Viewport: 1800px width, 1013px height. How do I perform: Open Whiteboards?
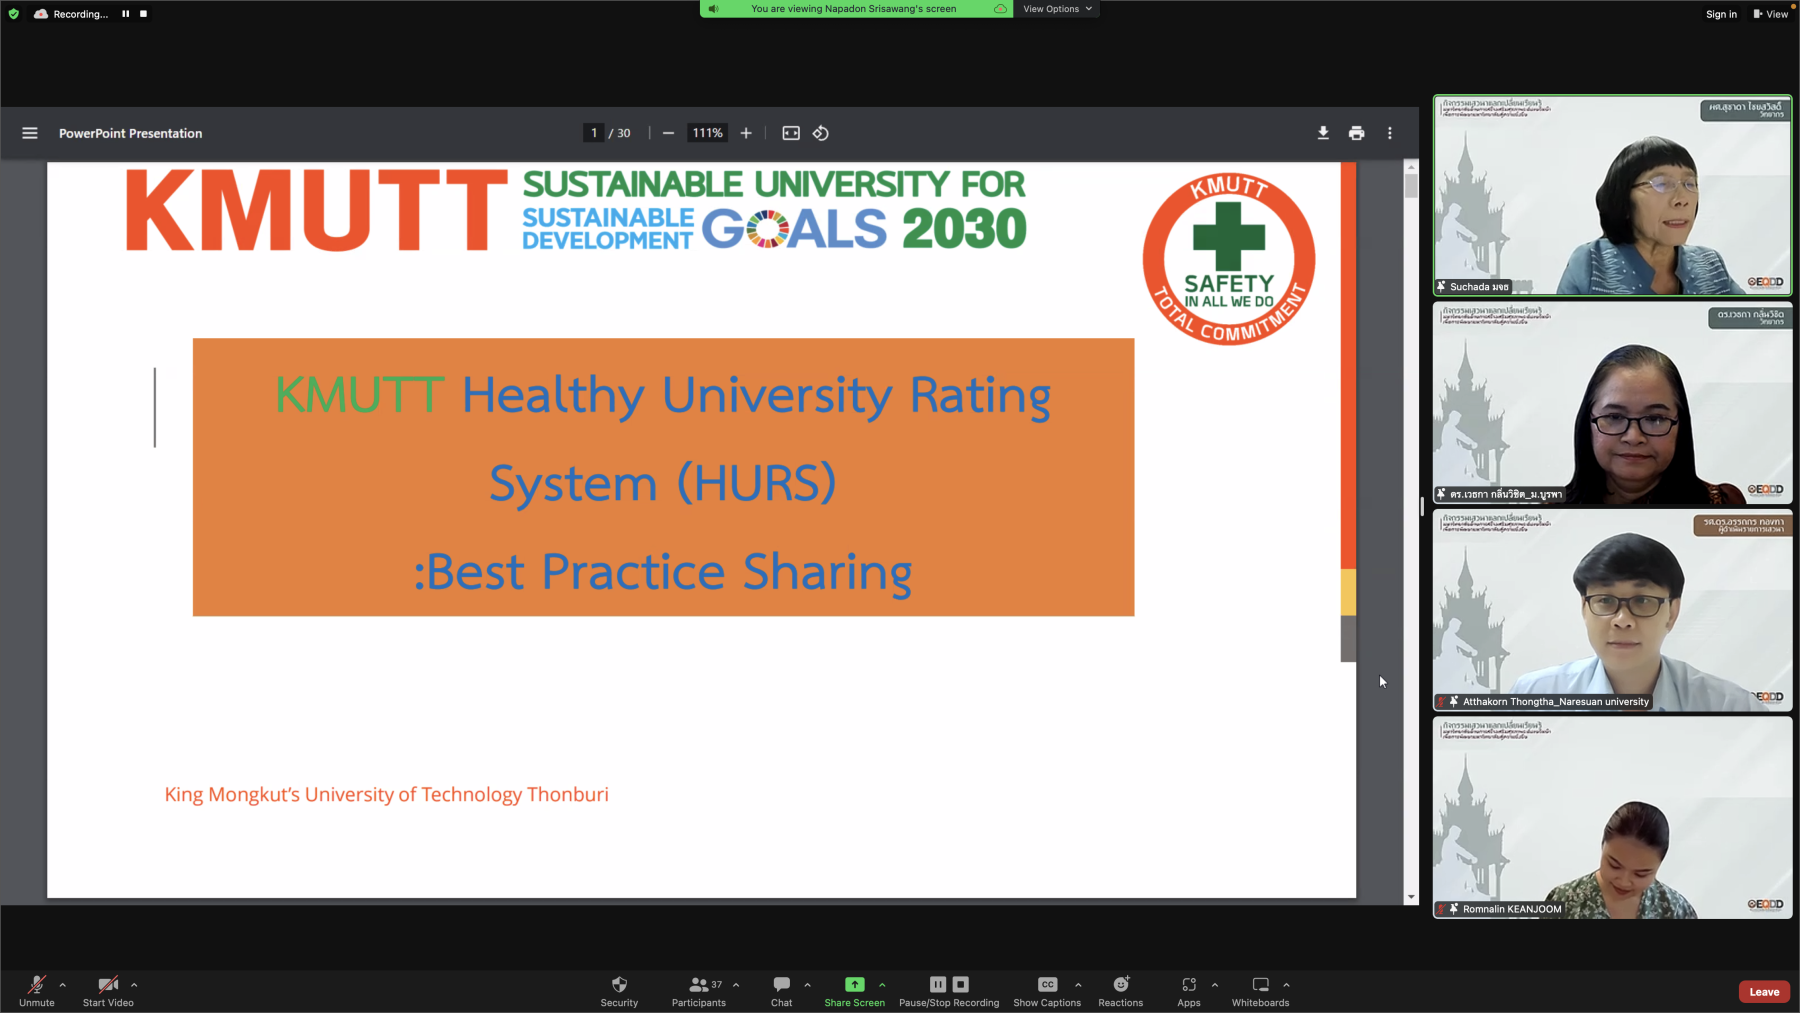pyautogui.click(x=1261, y=991)
